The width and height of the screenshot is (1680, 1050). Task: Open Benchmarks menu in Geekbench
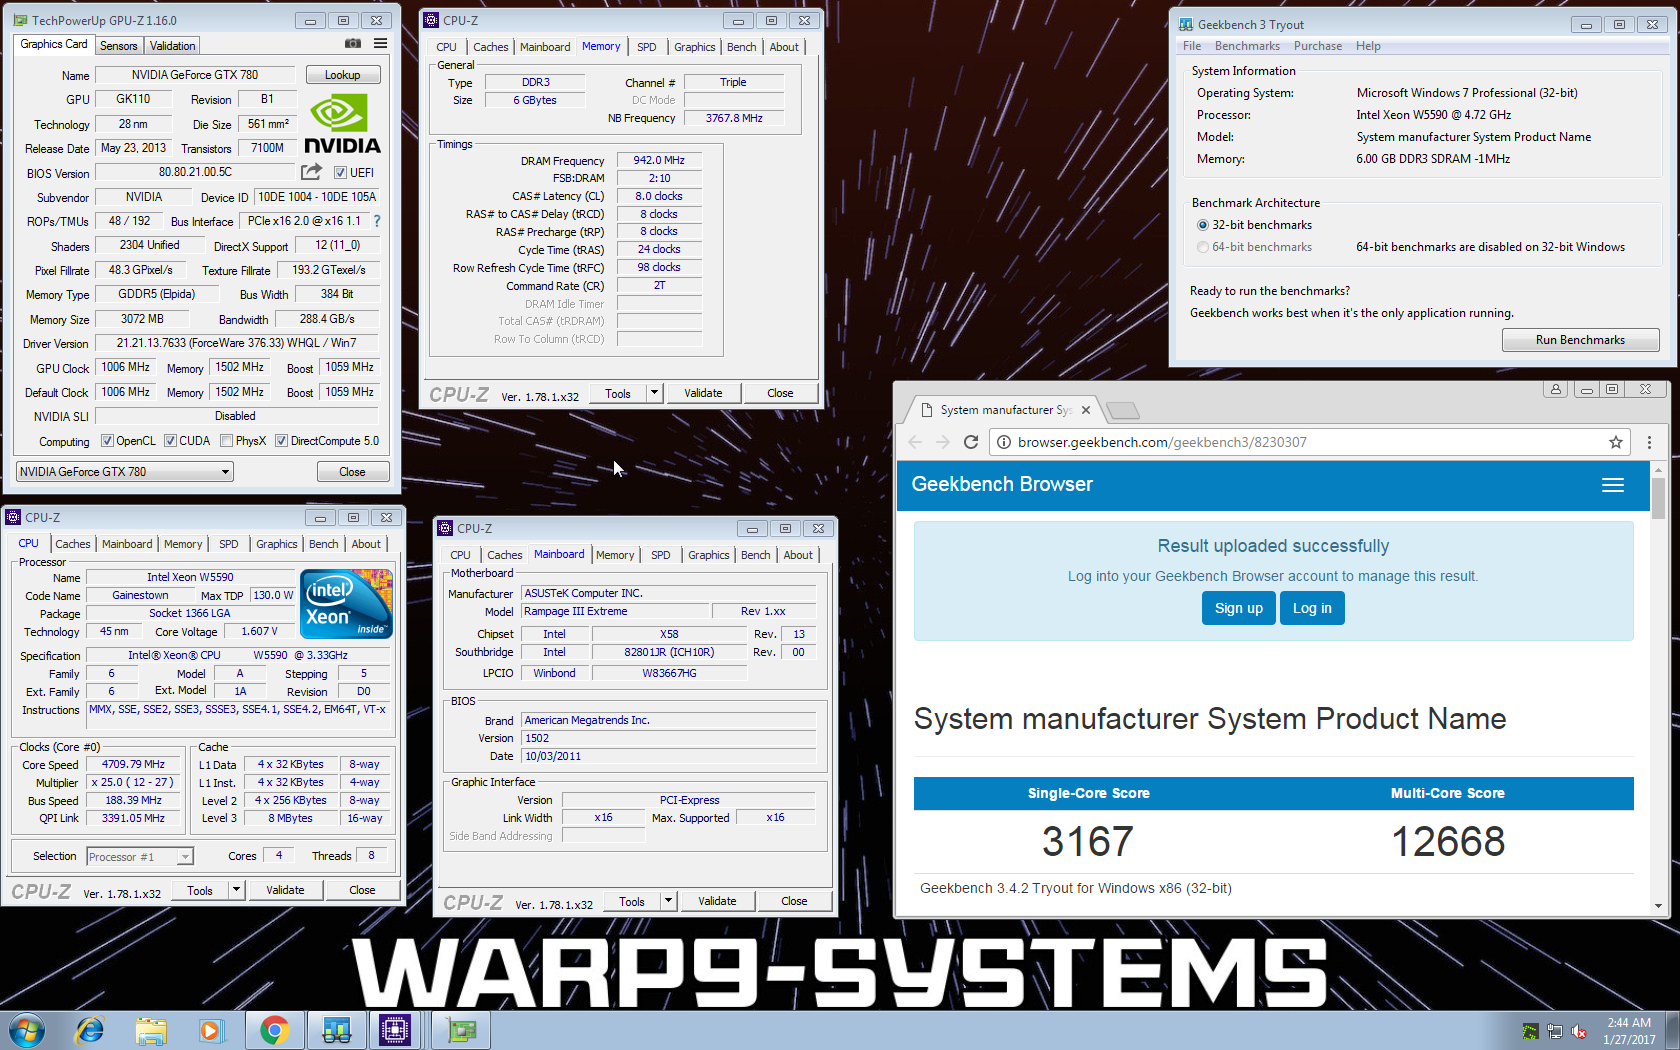point(1247,46)
